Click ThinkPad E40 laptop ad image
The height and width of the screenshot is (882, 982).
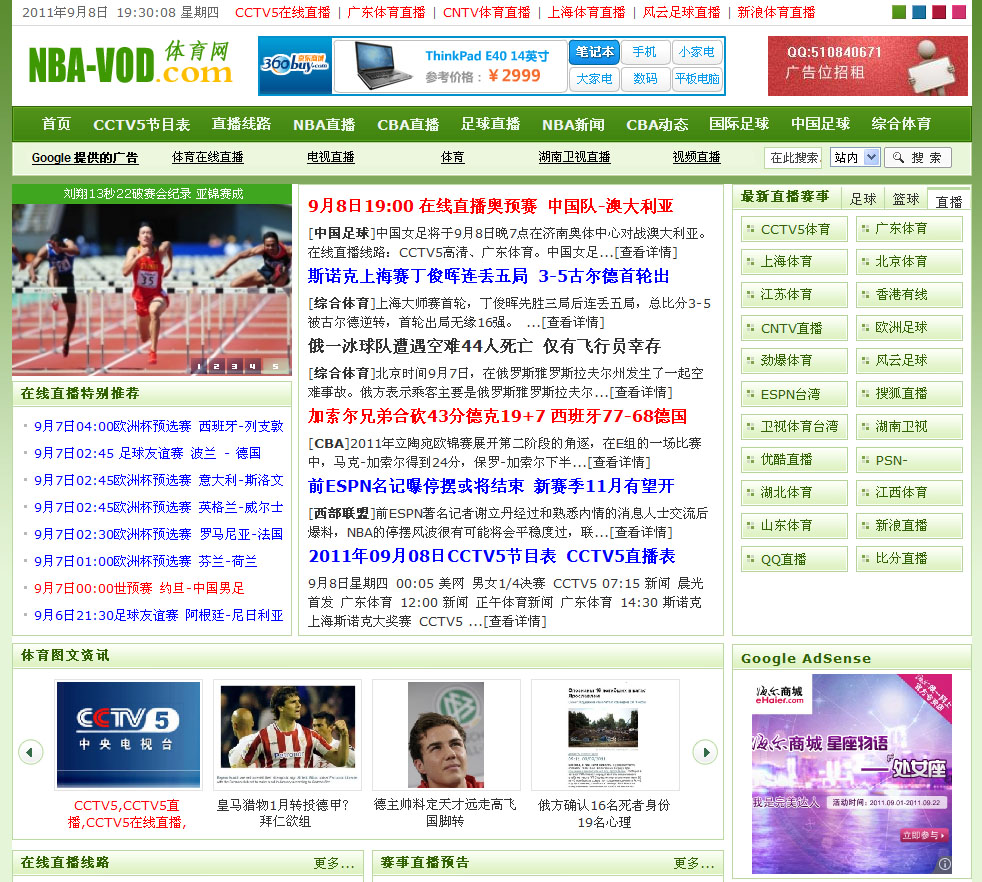(450, 66)
